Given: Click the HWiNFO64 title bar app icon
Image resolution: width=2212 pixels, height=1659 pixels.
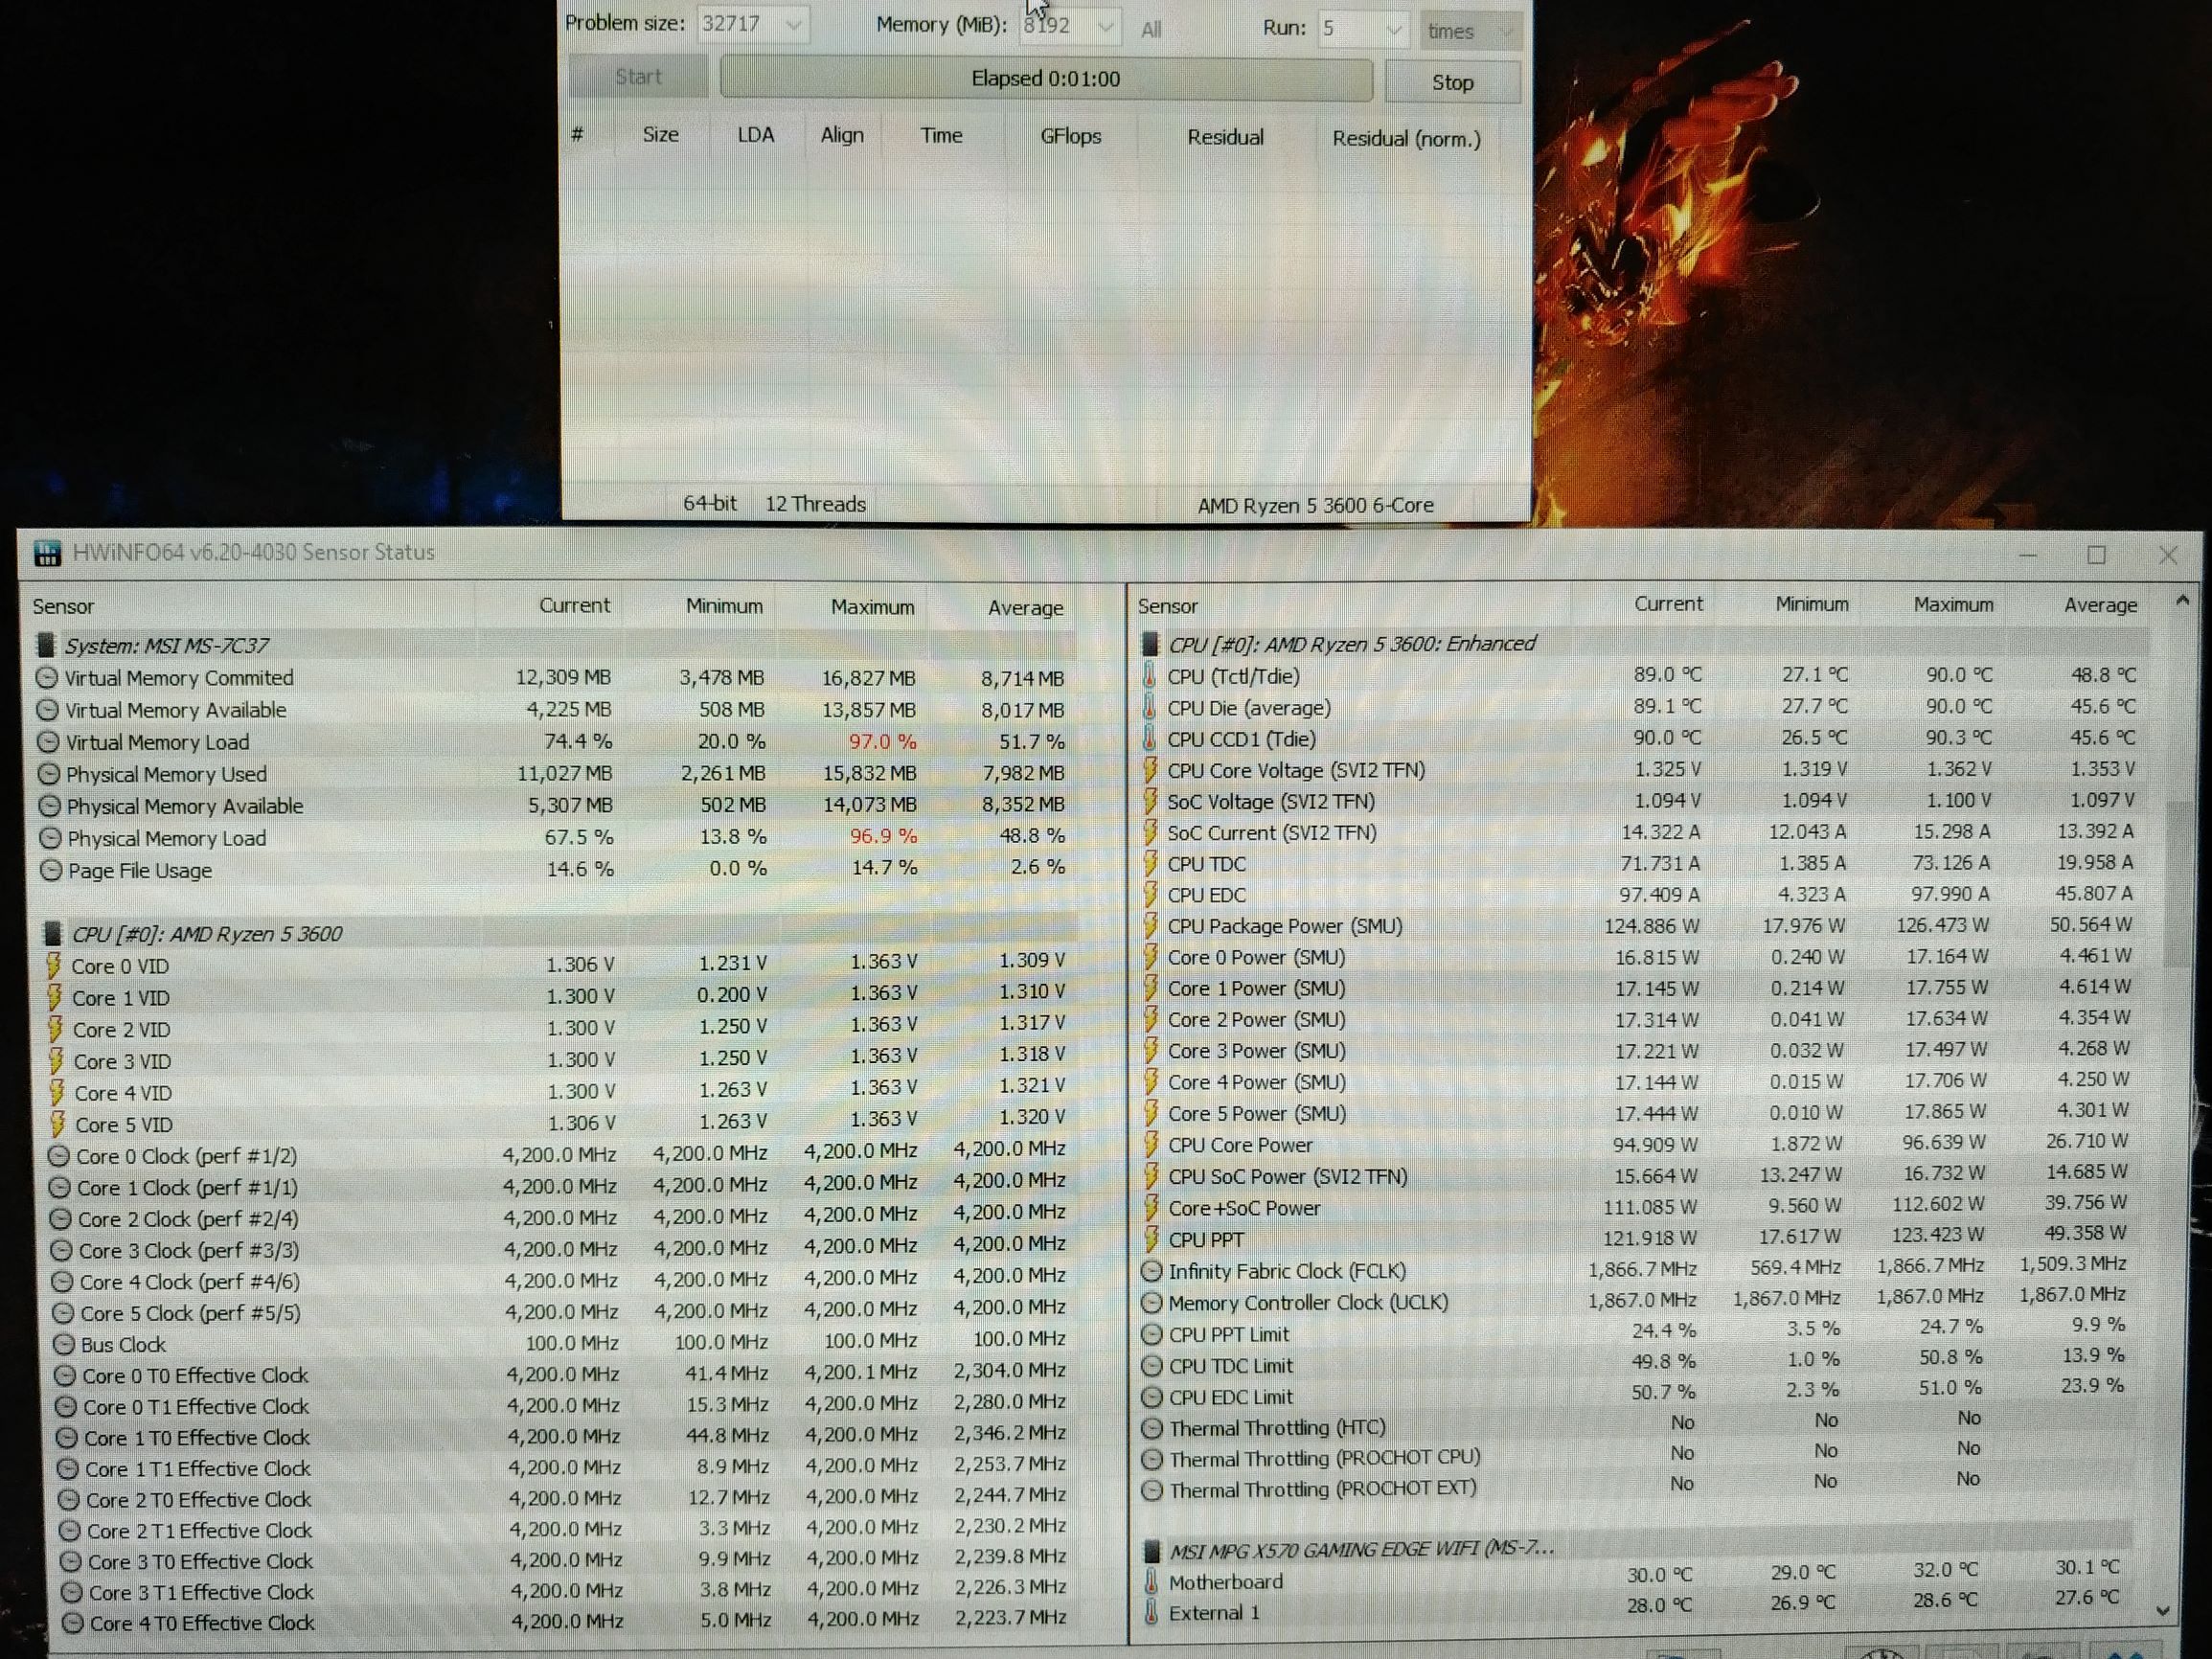Looking at the screenshot, I should pyautogui.click(x=47, y=553).
